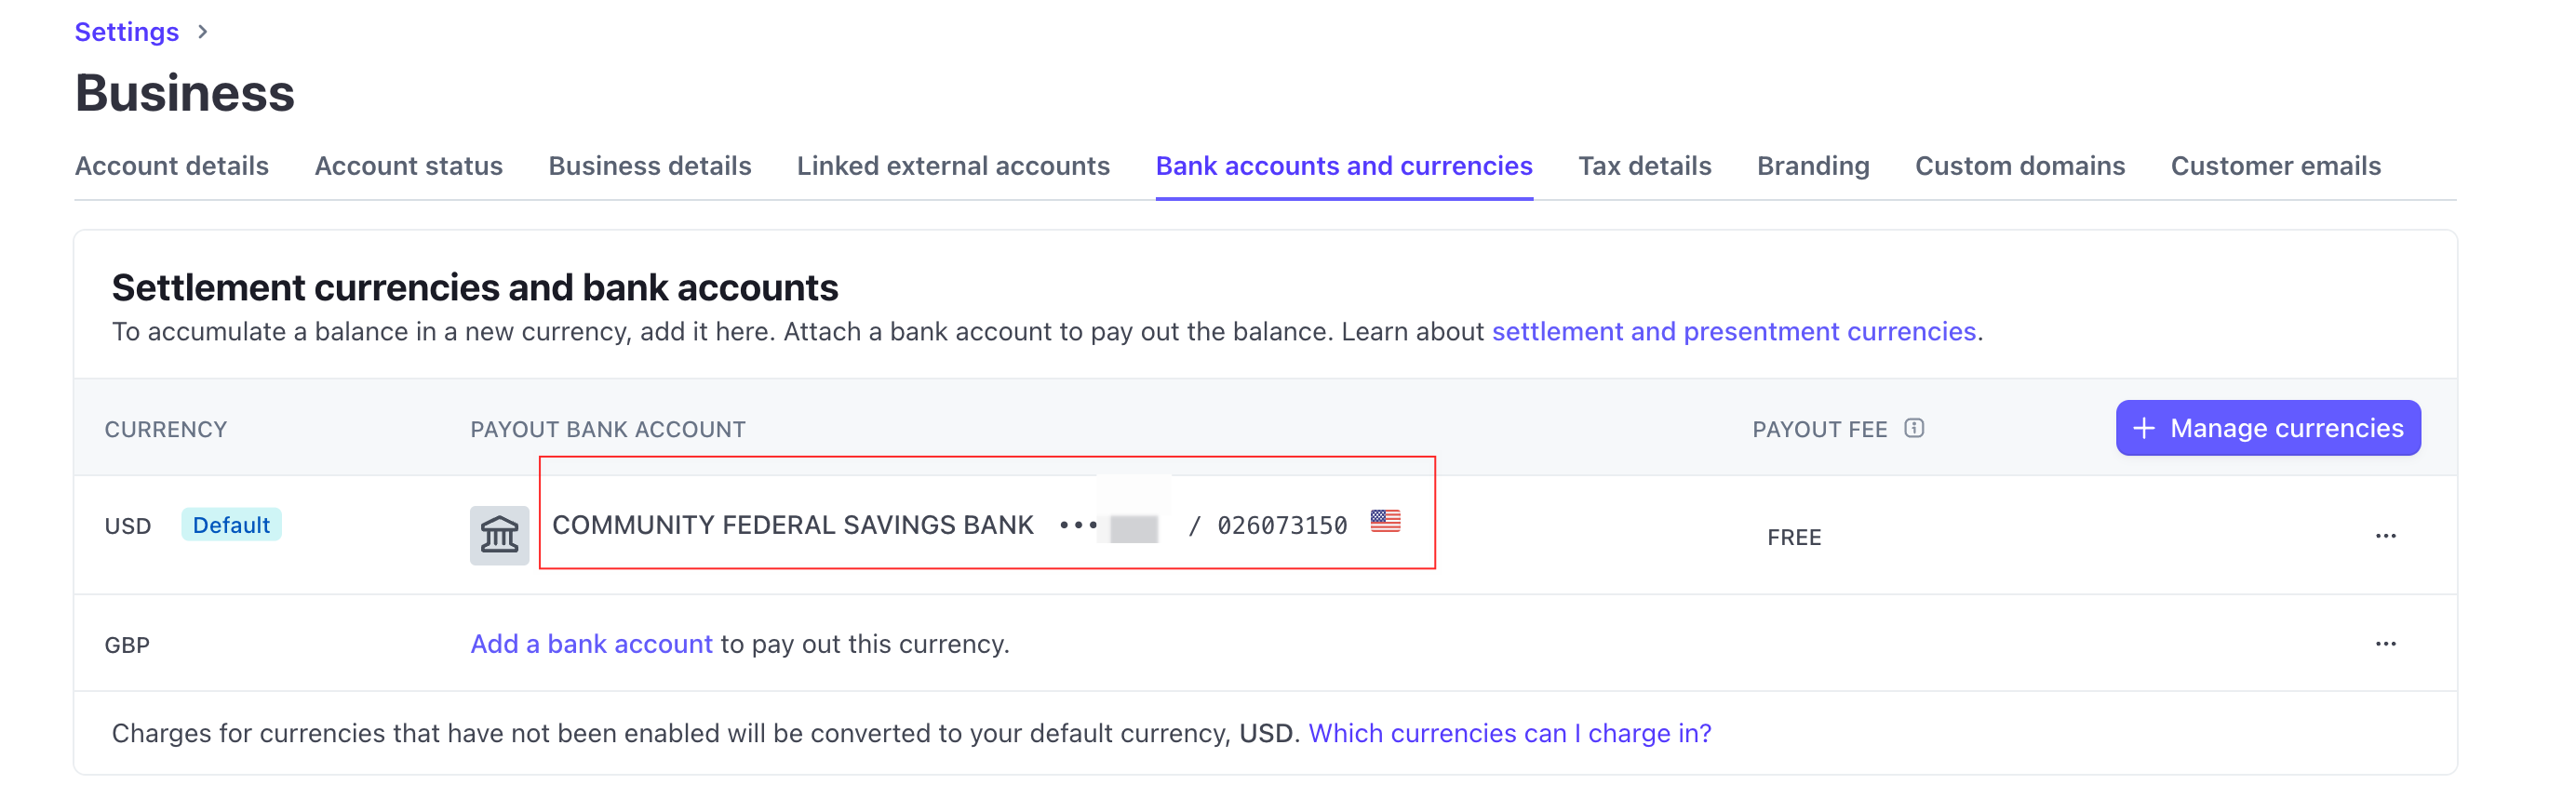Click Add a bank account for GBP

(590, 644)
